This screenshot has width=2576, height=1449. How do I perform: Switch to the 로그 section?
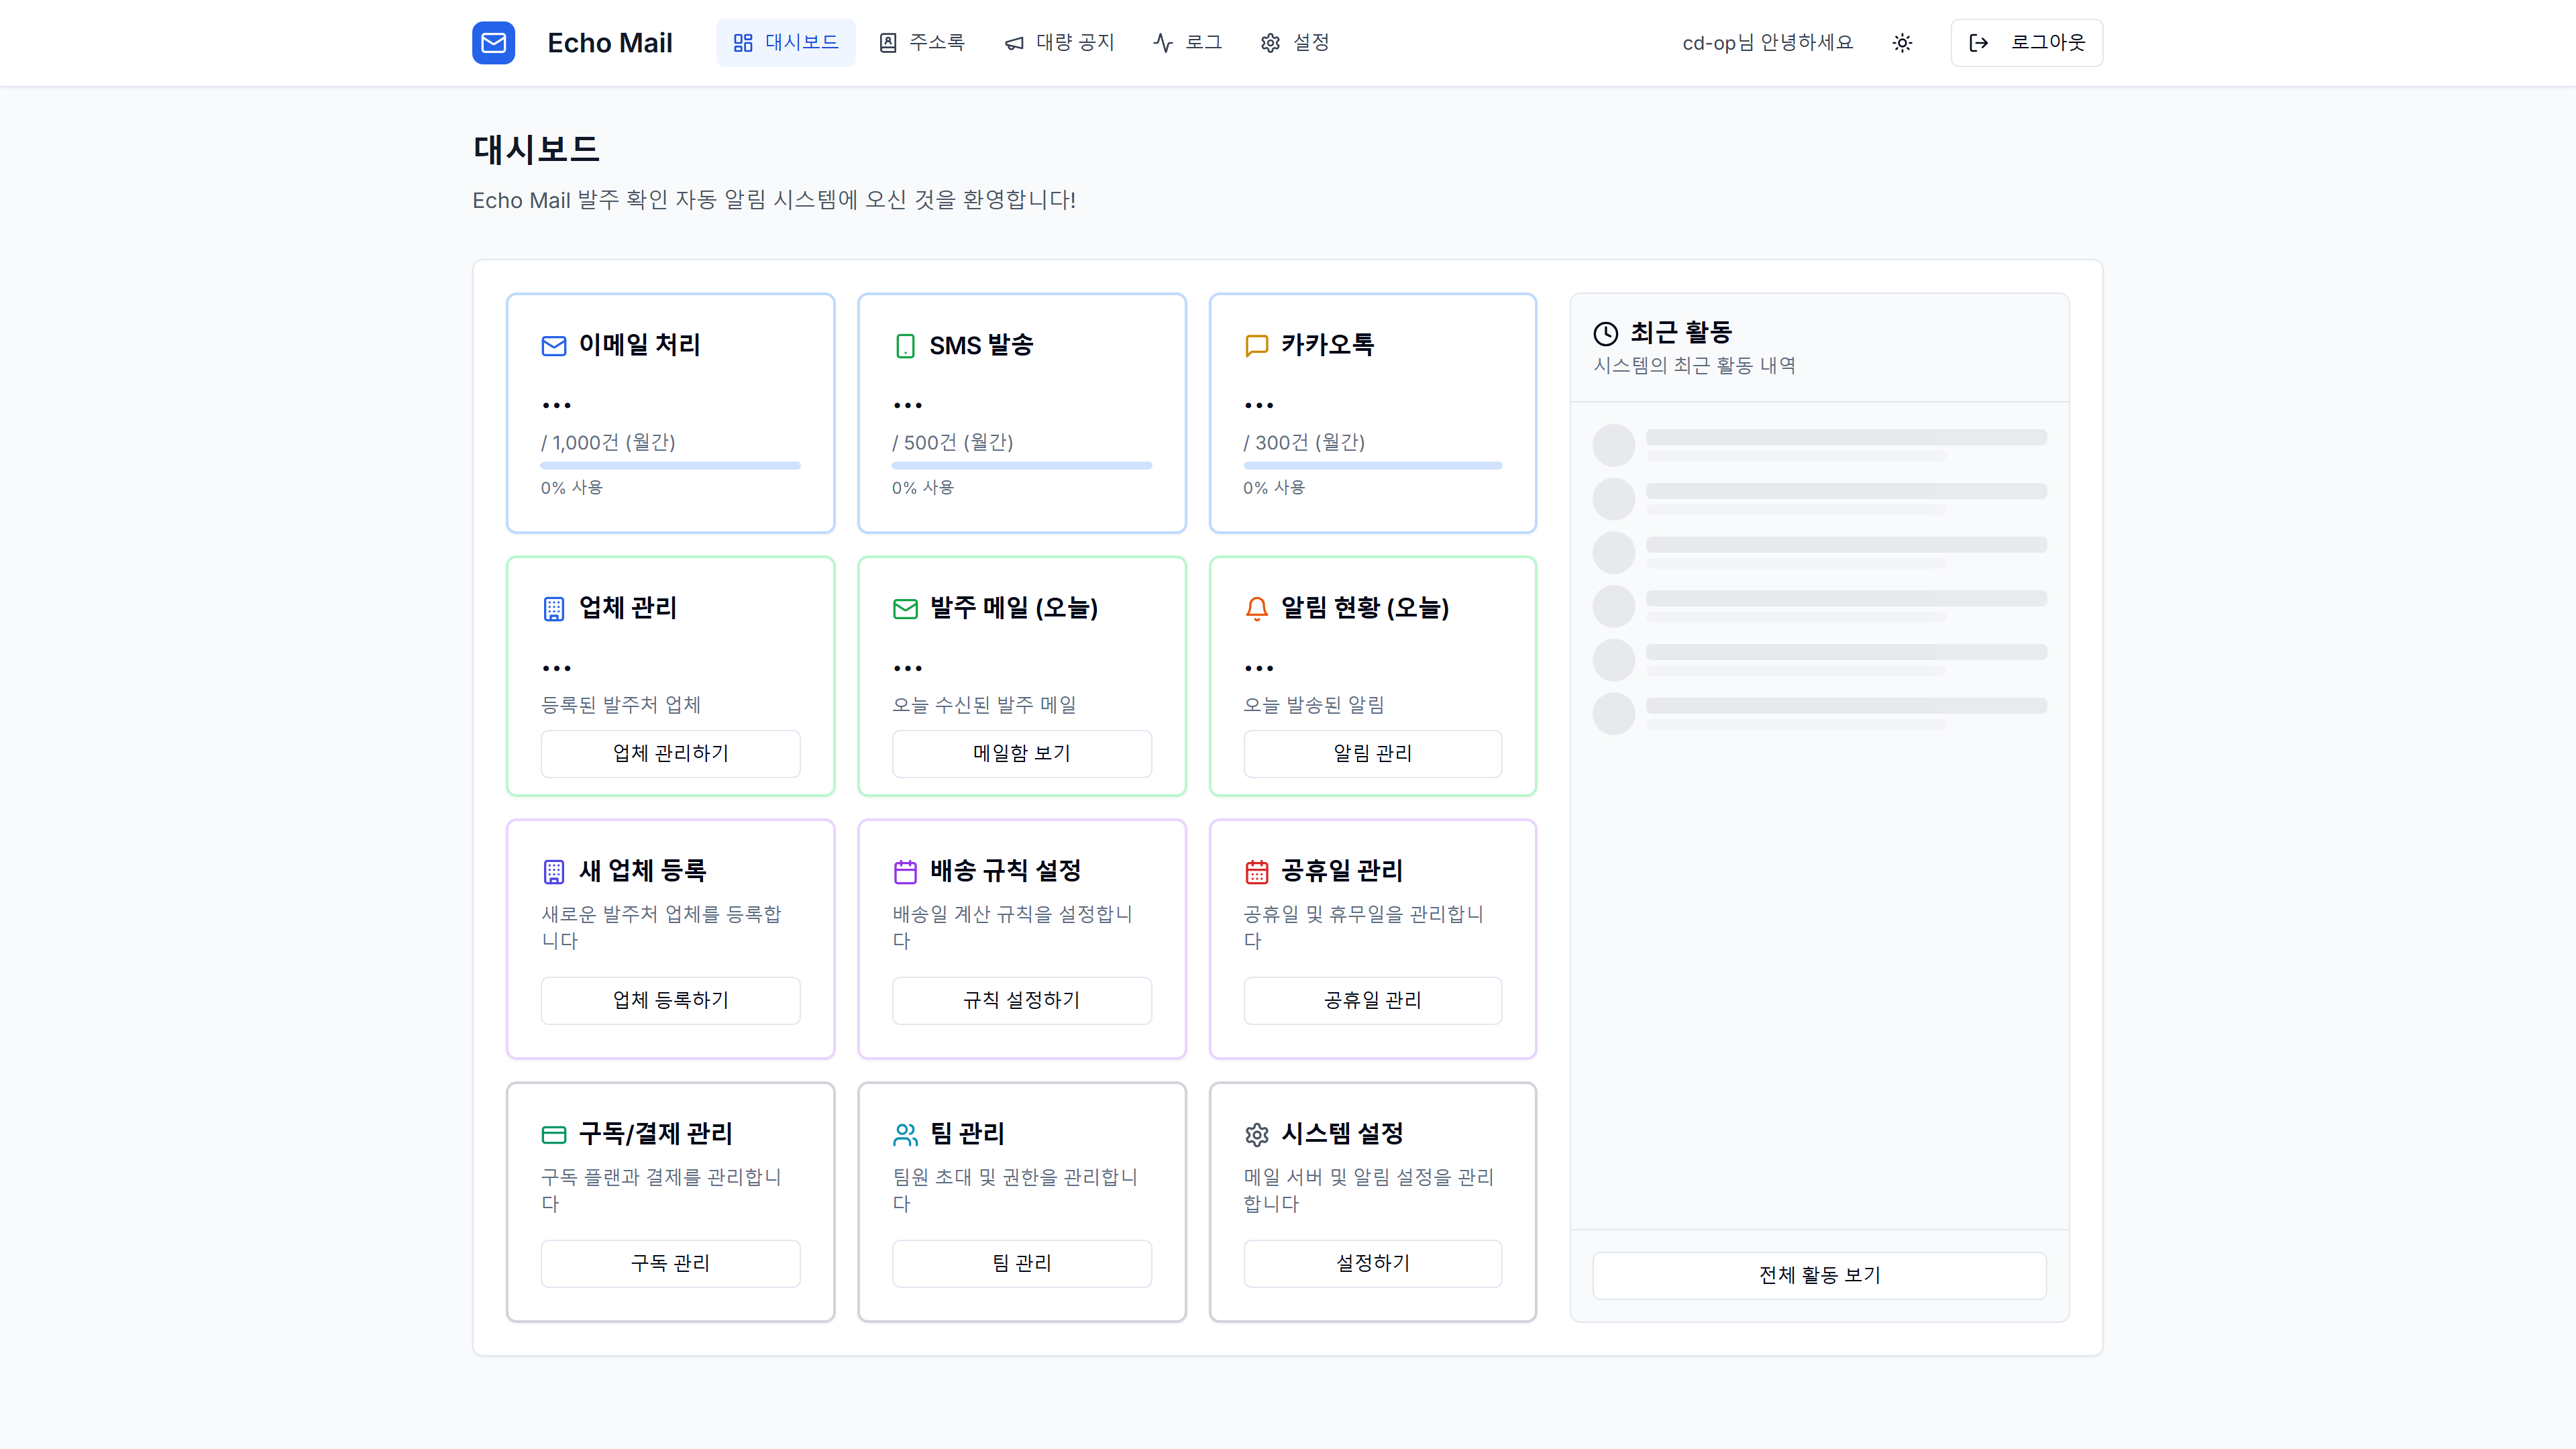click(1187, 42)
